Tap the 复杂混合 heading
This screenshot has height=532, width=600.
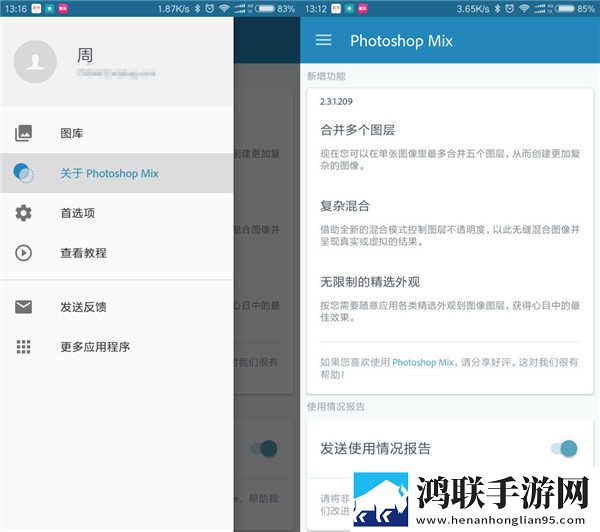[345, 206]
